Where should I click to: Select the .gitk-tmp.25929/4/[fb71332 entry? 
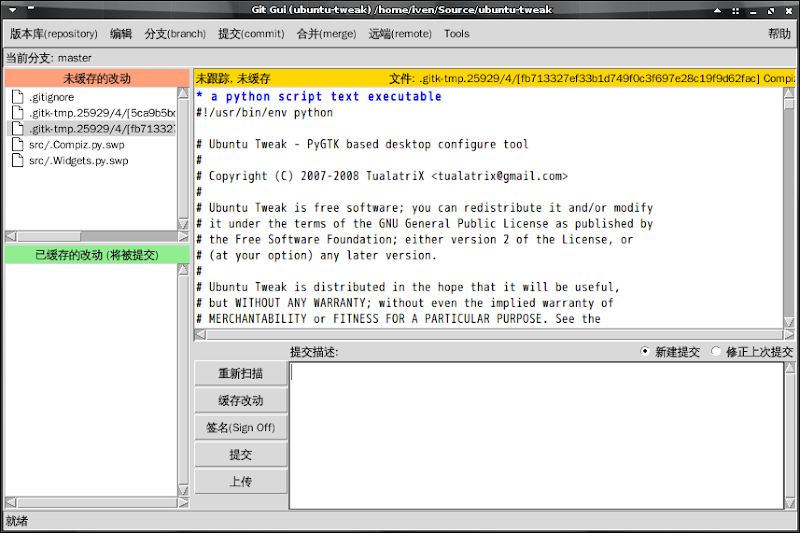pos(102,129)
